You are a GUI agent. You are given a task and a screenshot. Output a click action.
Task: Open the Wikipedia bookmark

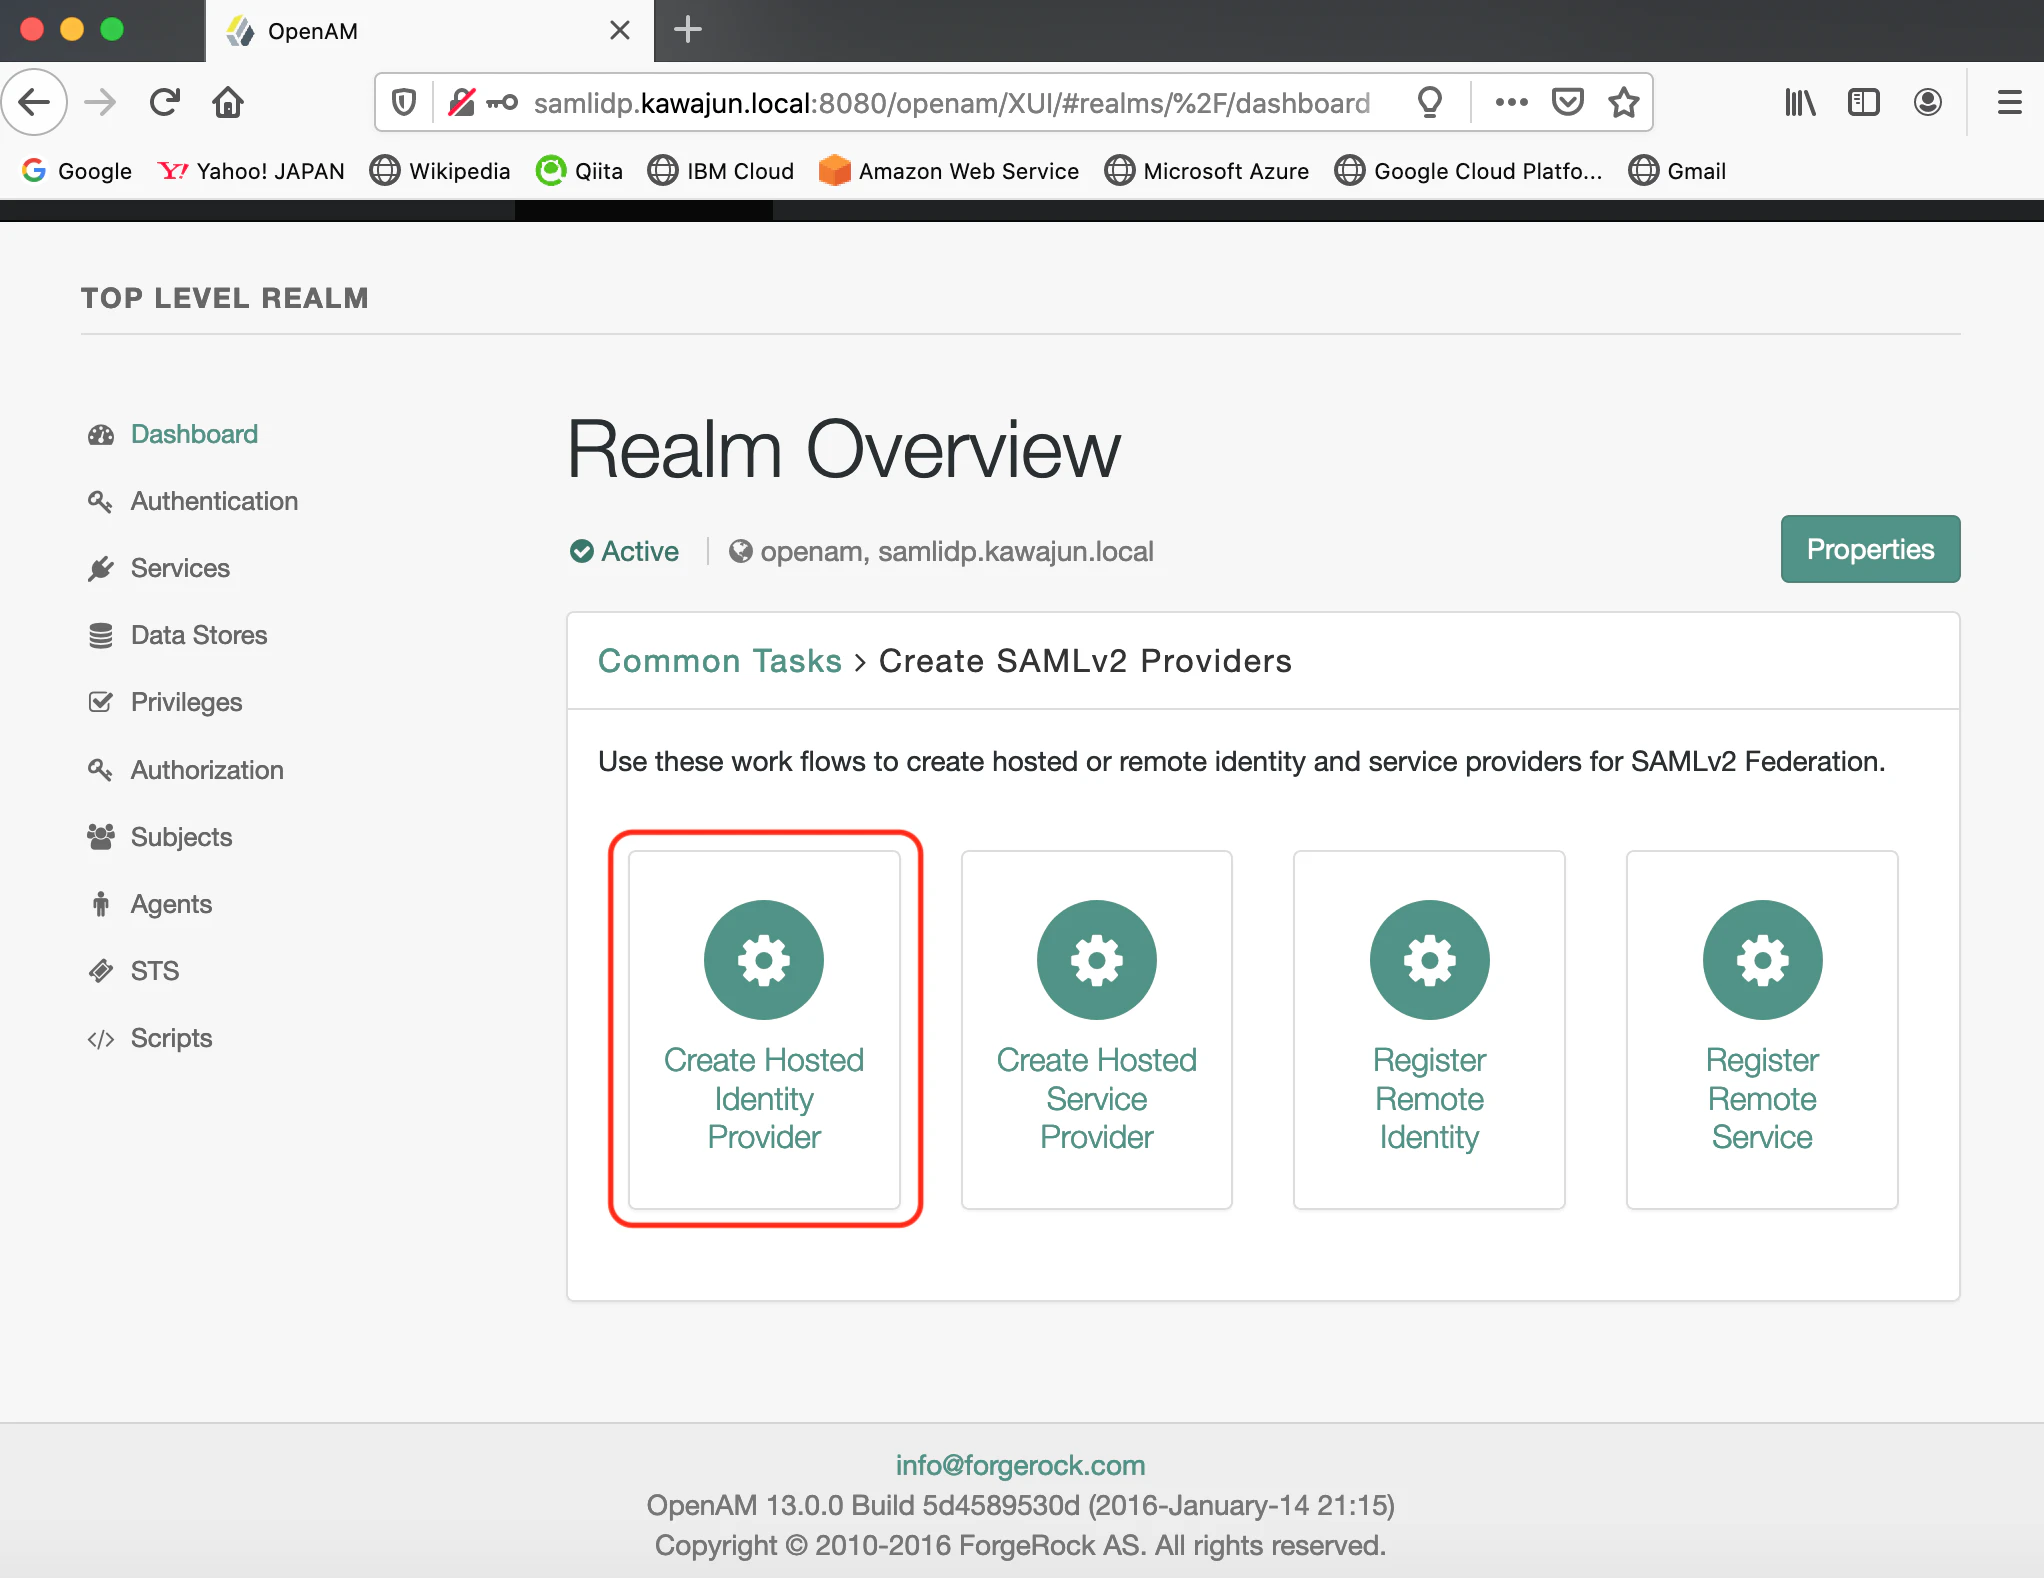440,171
